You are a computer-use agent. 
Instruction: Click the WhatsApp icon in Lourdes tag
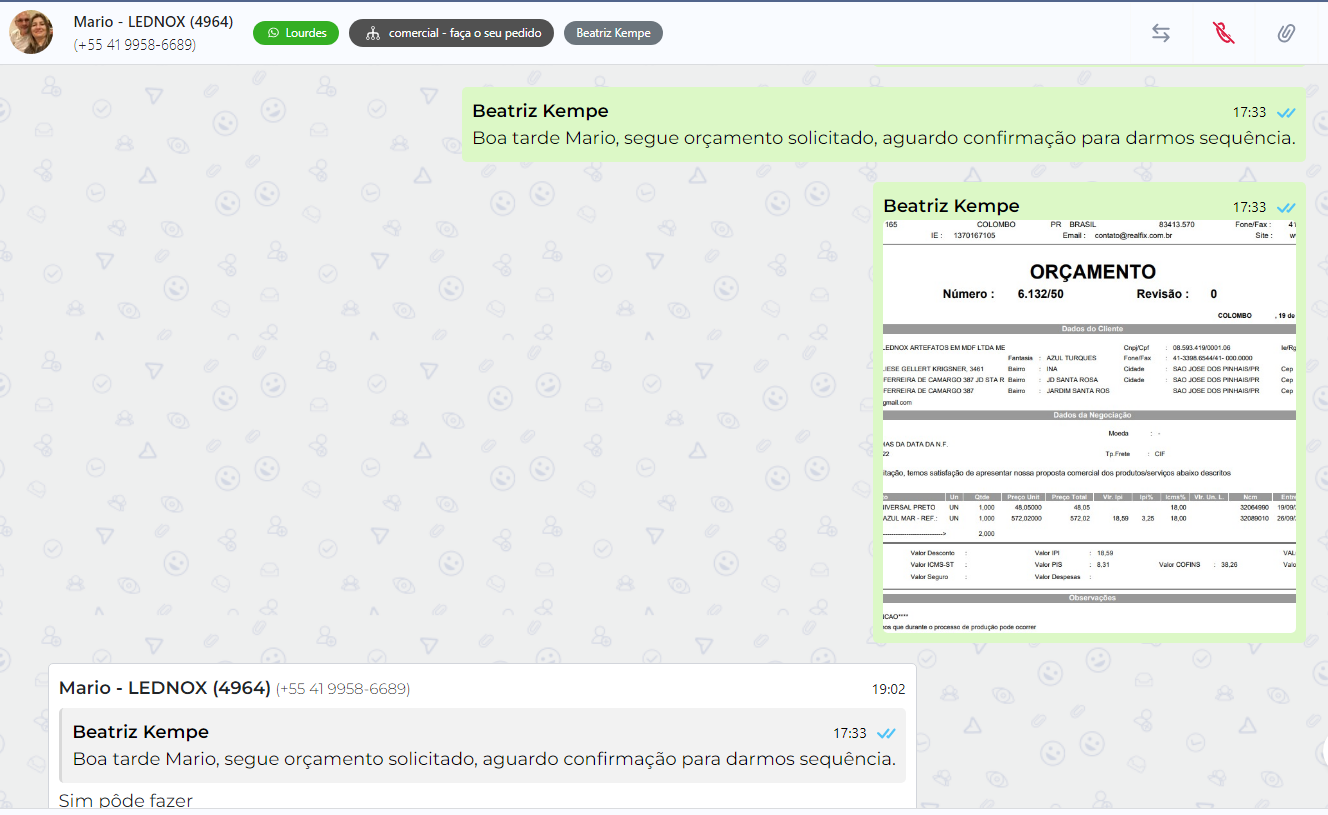pyautogui.click(x=273, y=33)
